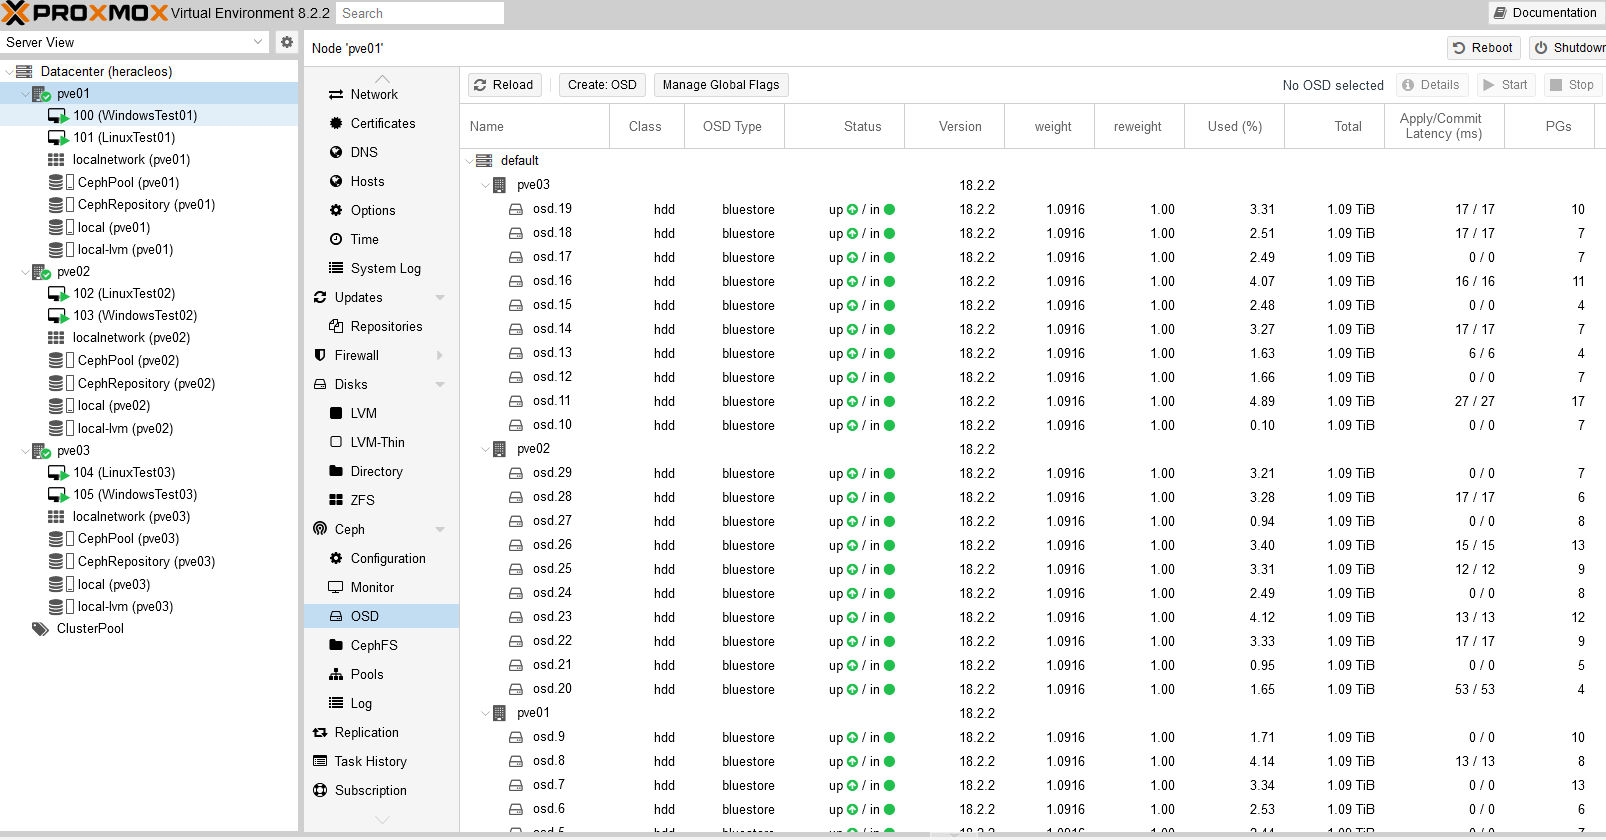The image size is (1606, 840).
Task: Click the Reload button
Action: point(504,85)
